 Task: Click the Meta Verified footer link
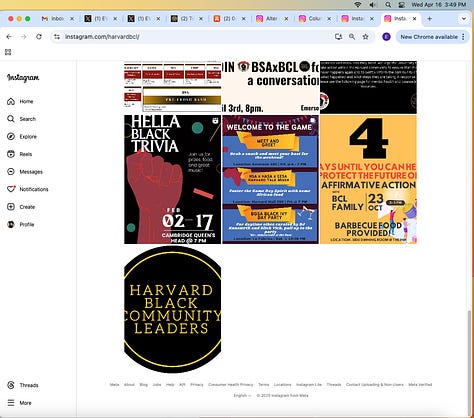pos(420,384)
